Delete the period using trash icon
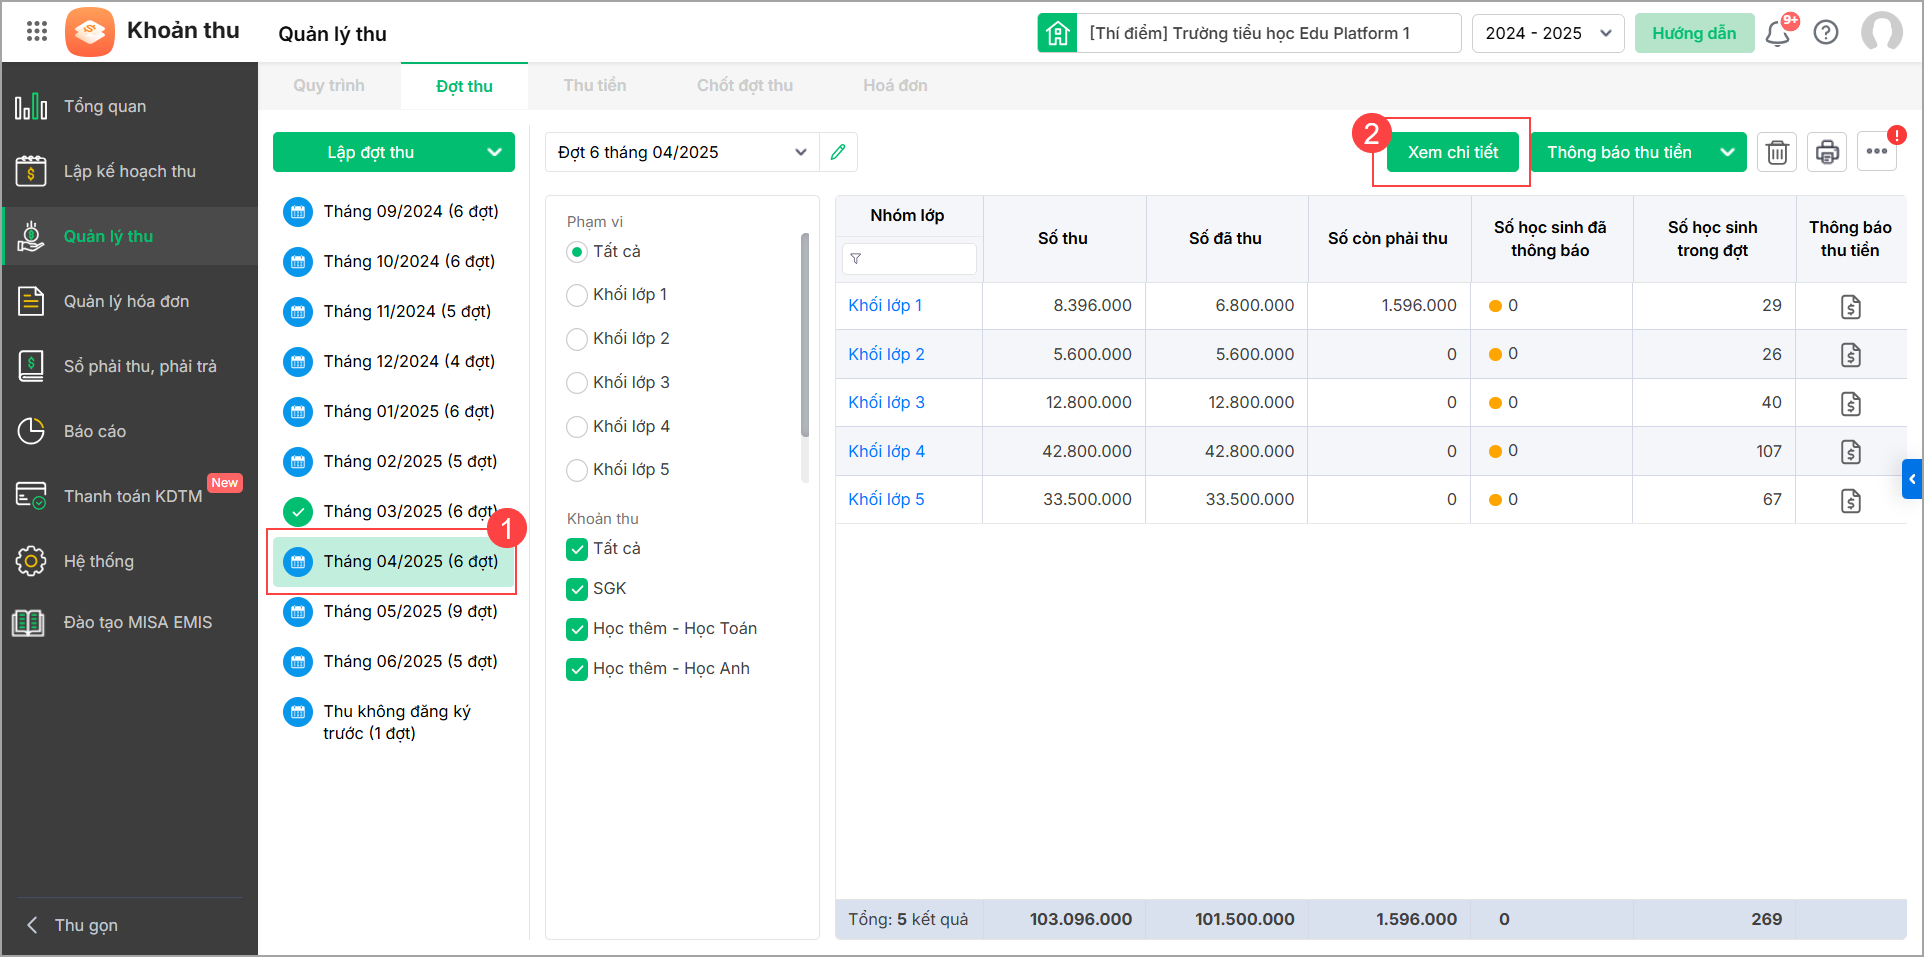 point(1777,152)
